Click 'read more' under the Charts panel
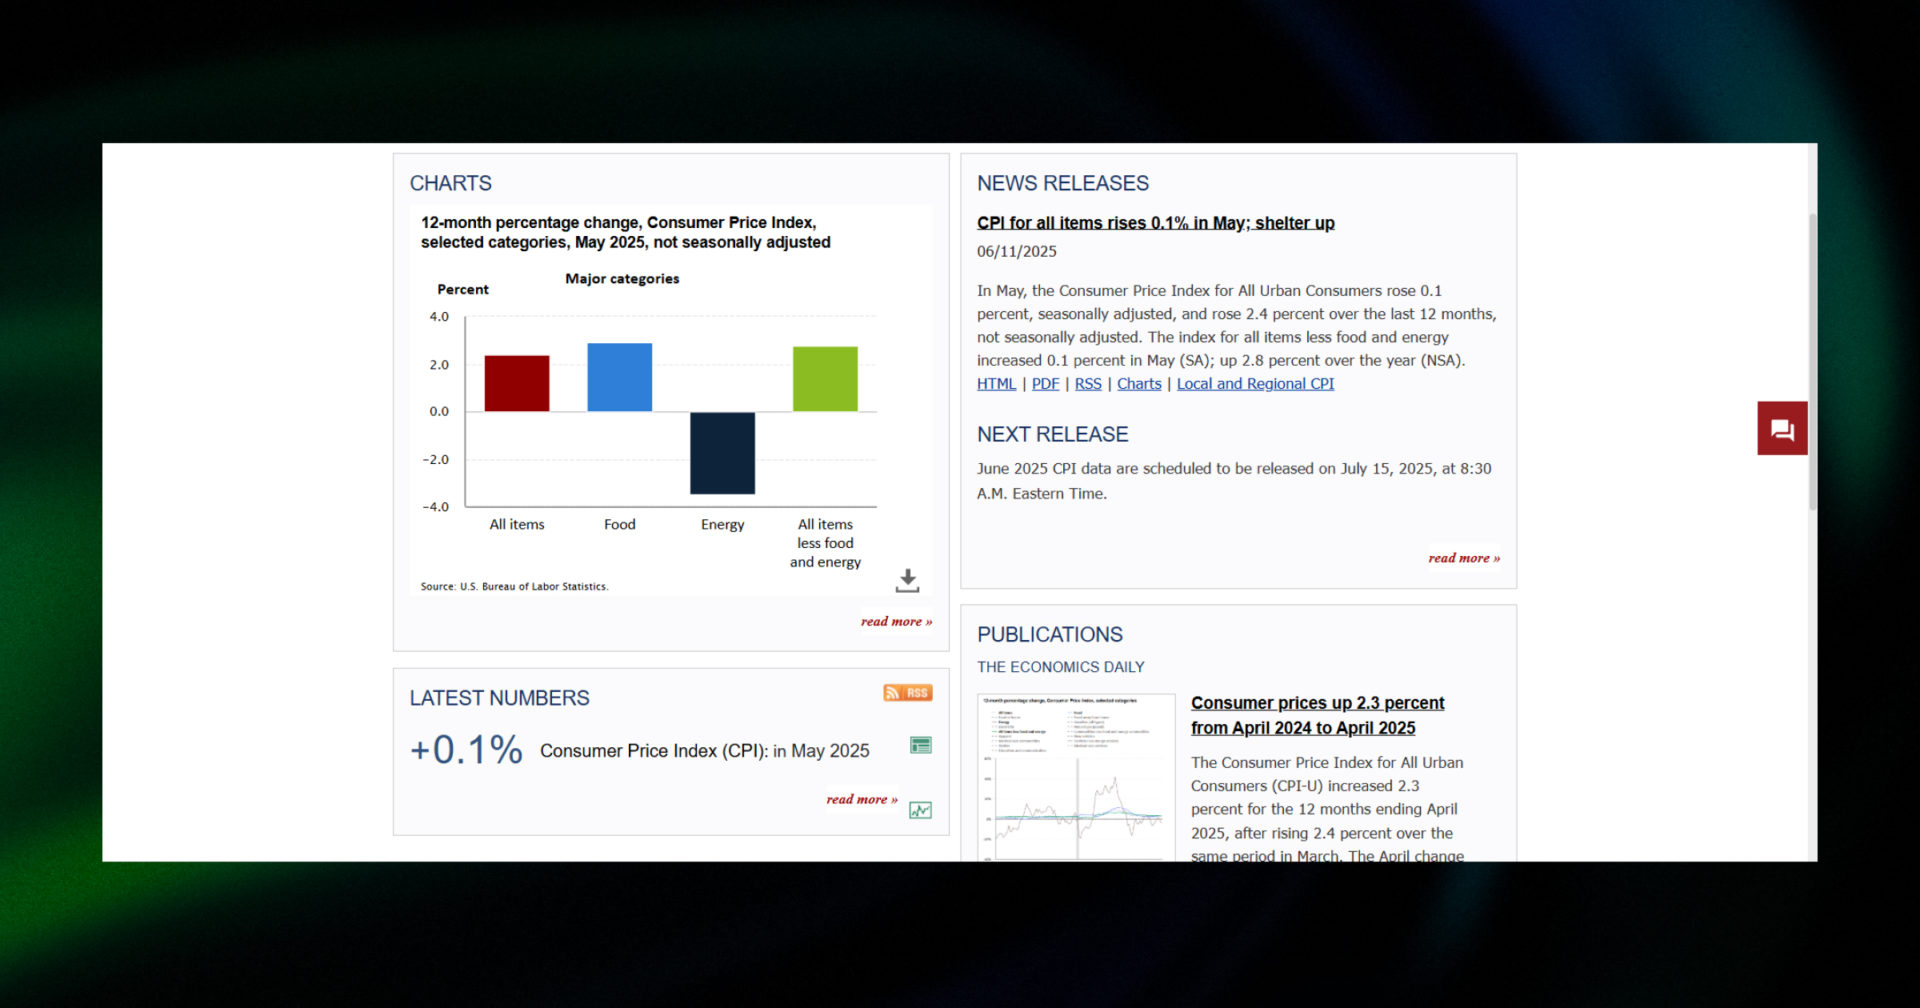 coord(895,620)
